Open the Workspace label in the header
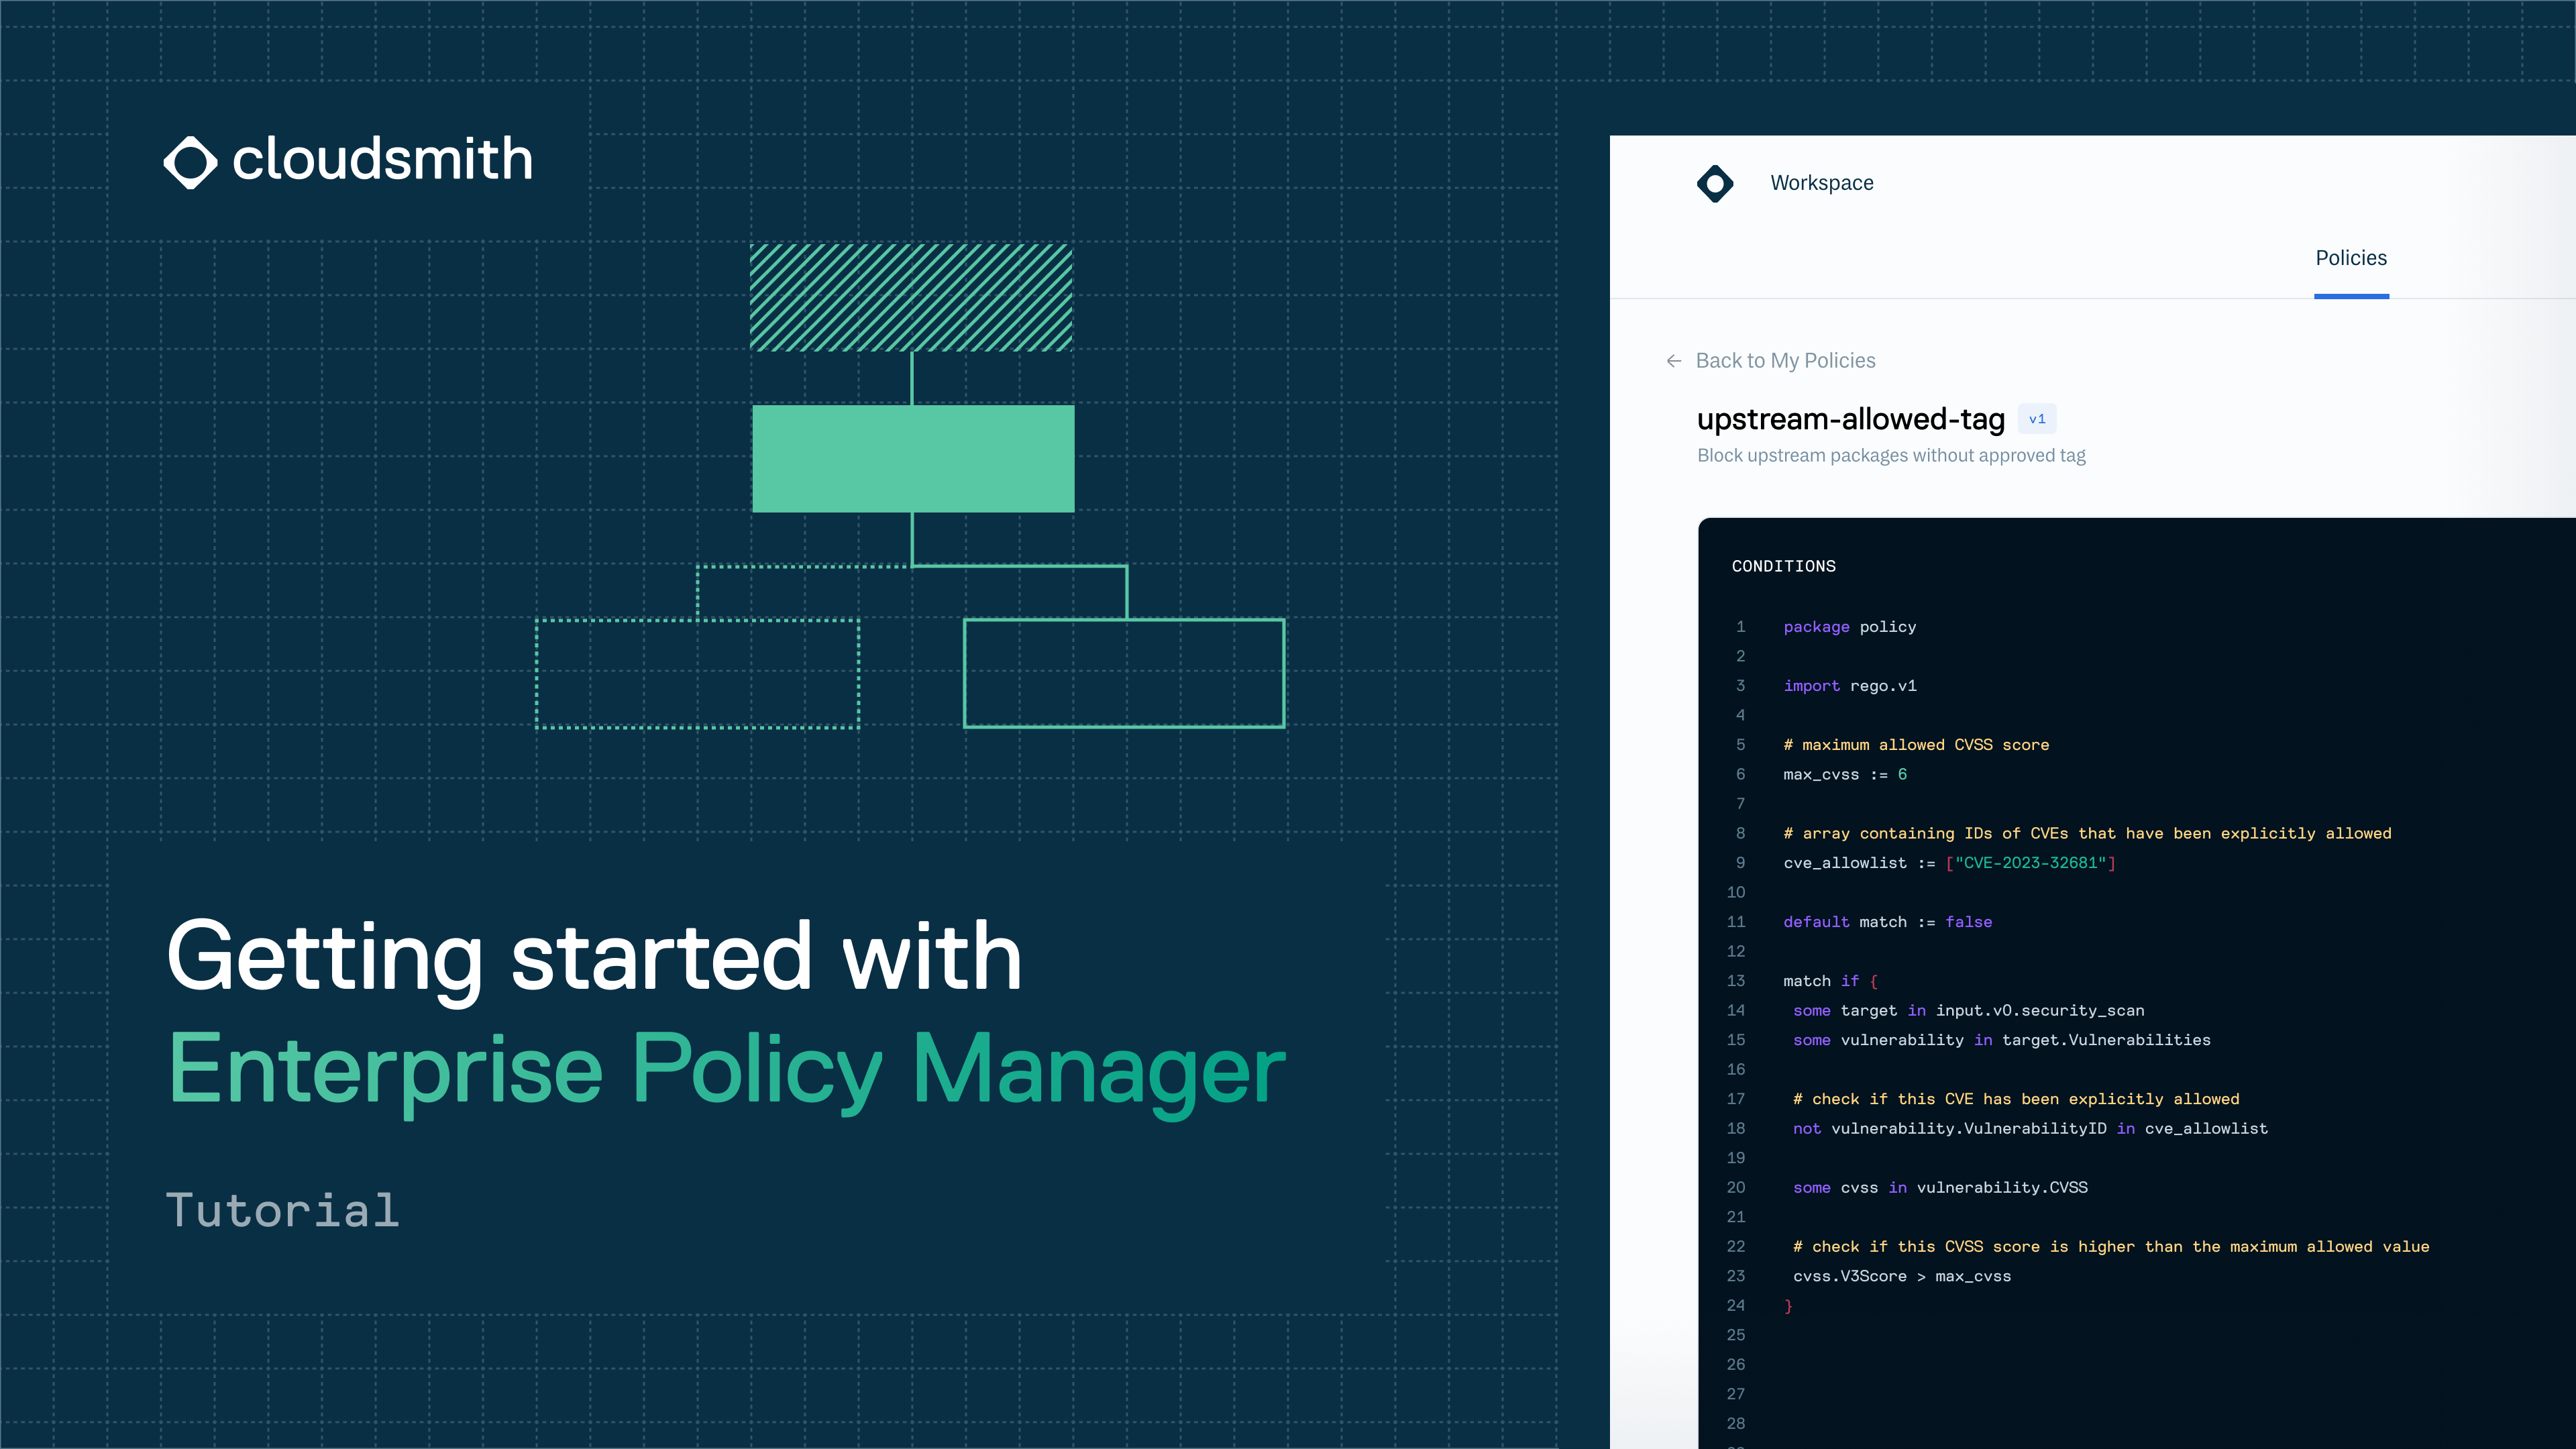Image resolution: width=2576 pixels, height=1449 pixels. click(x=1822, y=183)
